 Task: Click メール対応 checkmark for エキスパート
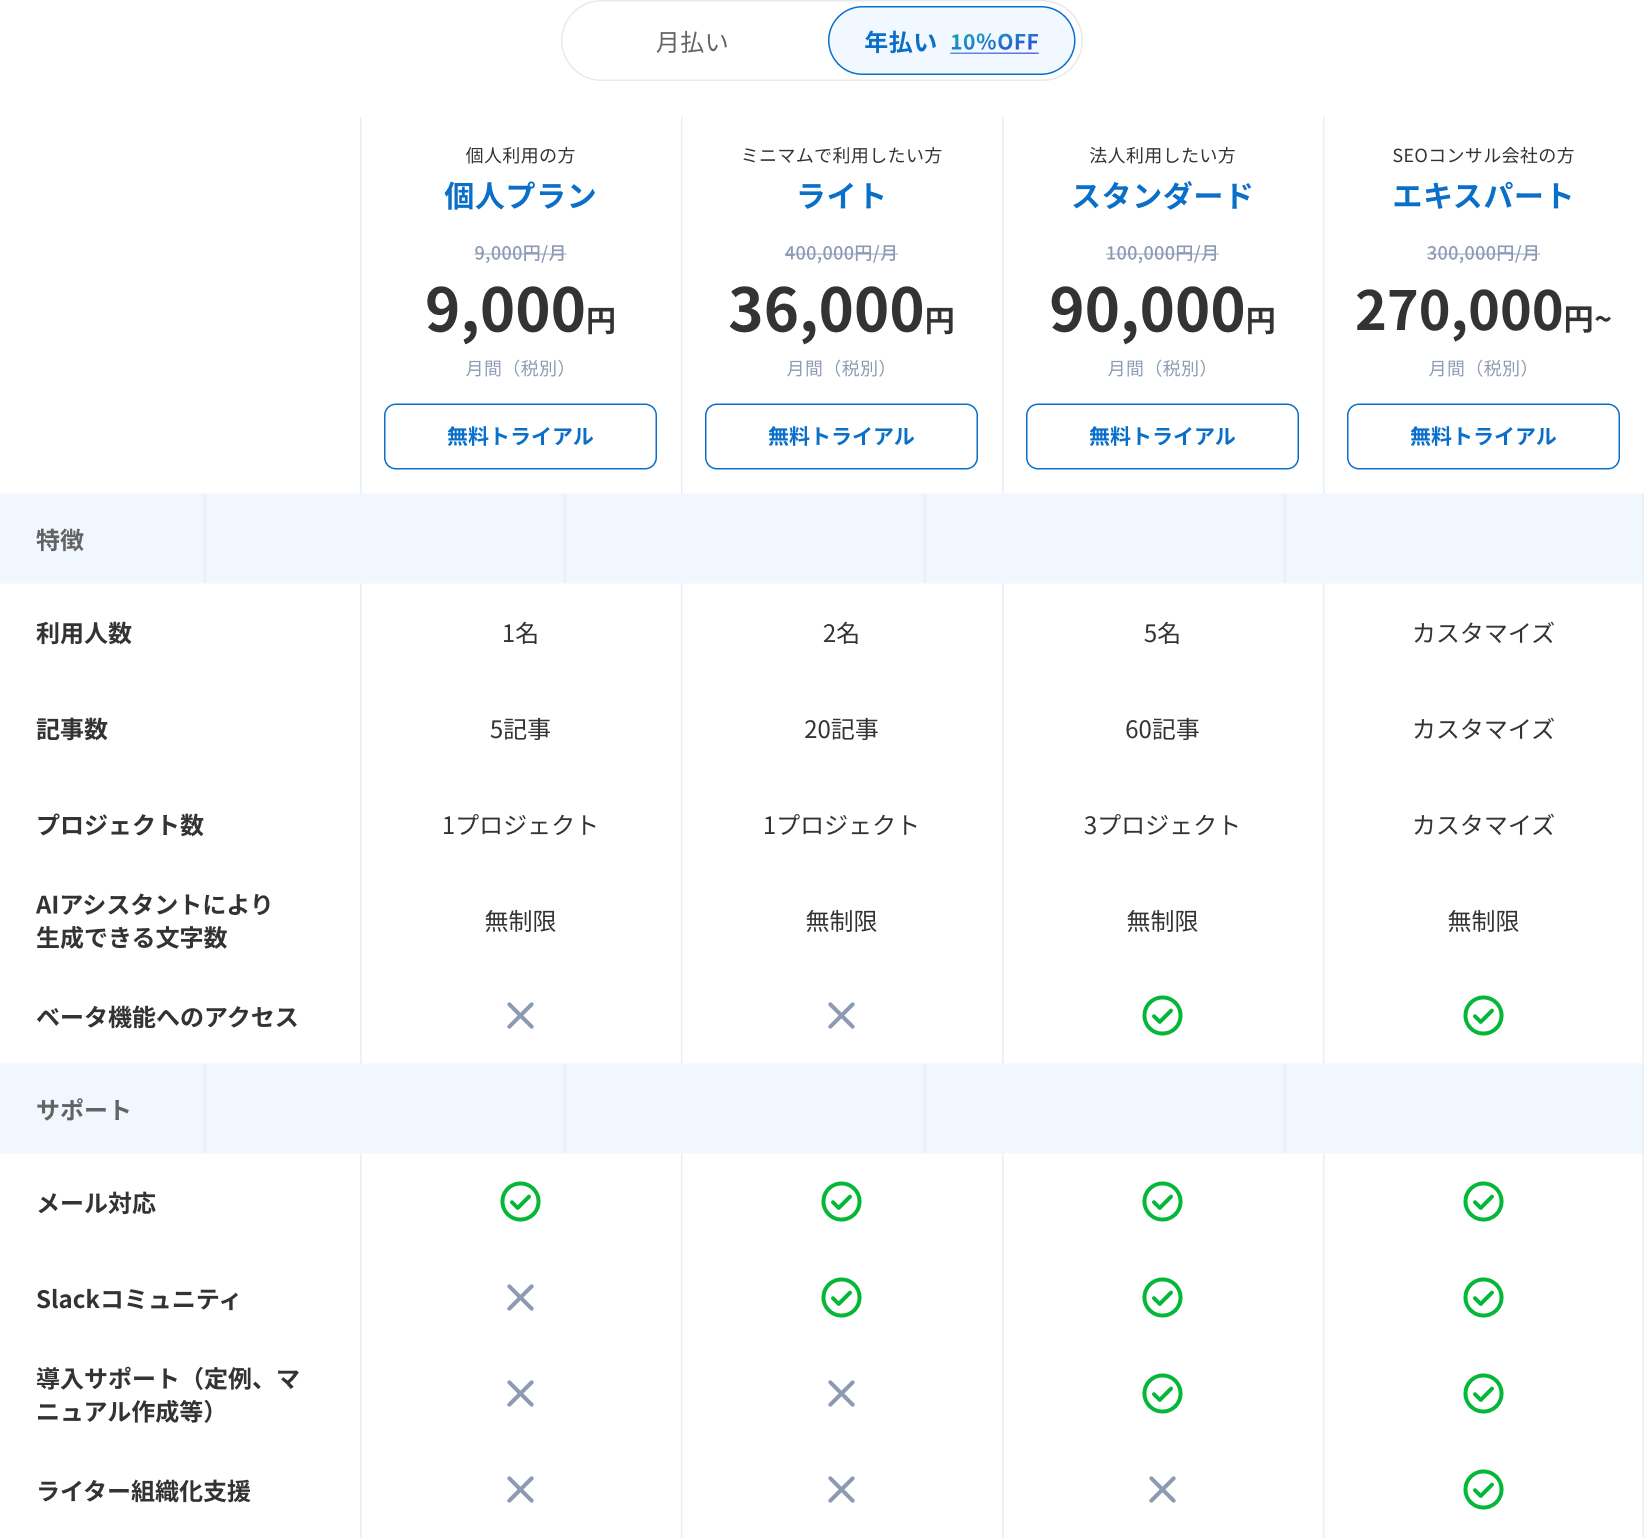[x=1483, y=1202]
